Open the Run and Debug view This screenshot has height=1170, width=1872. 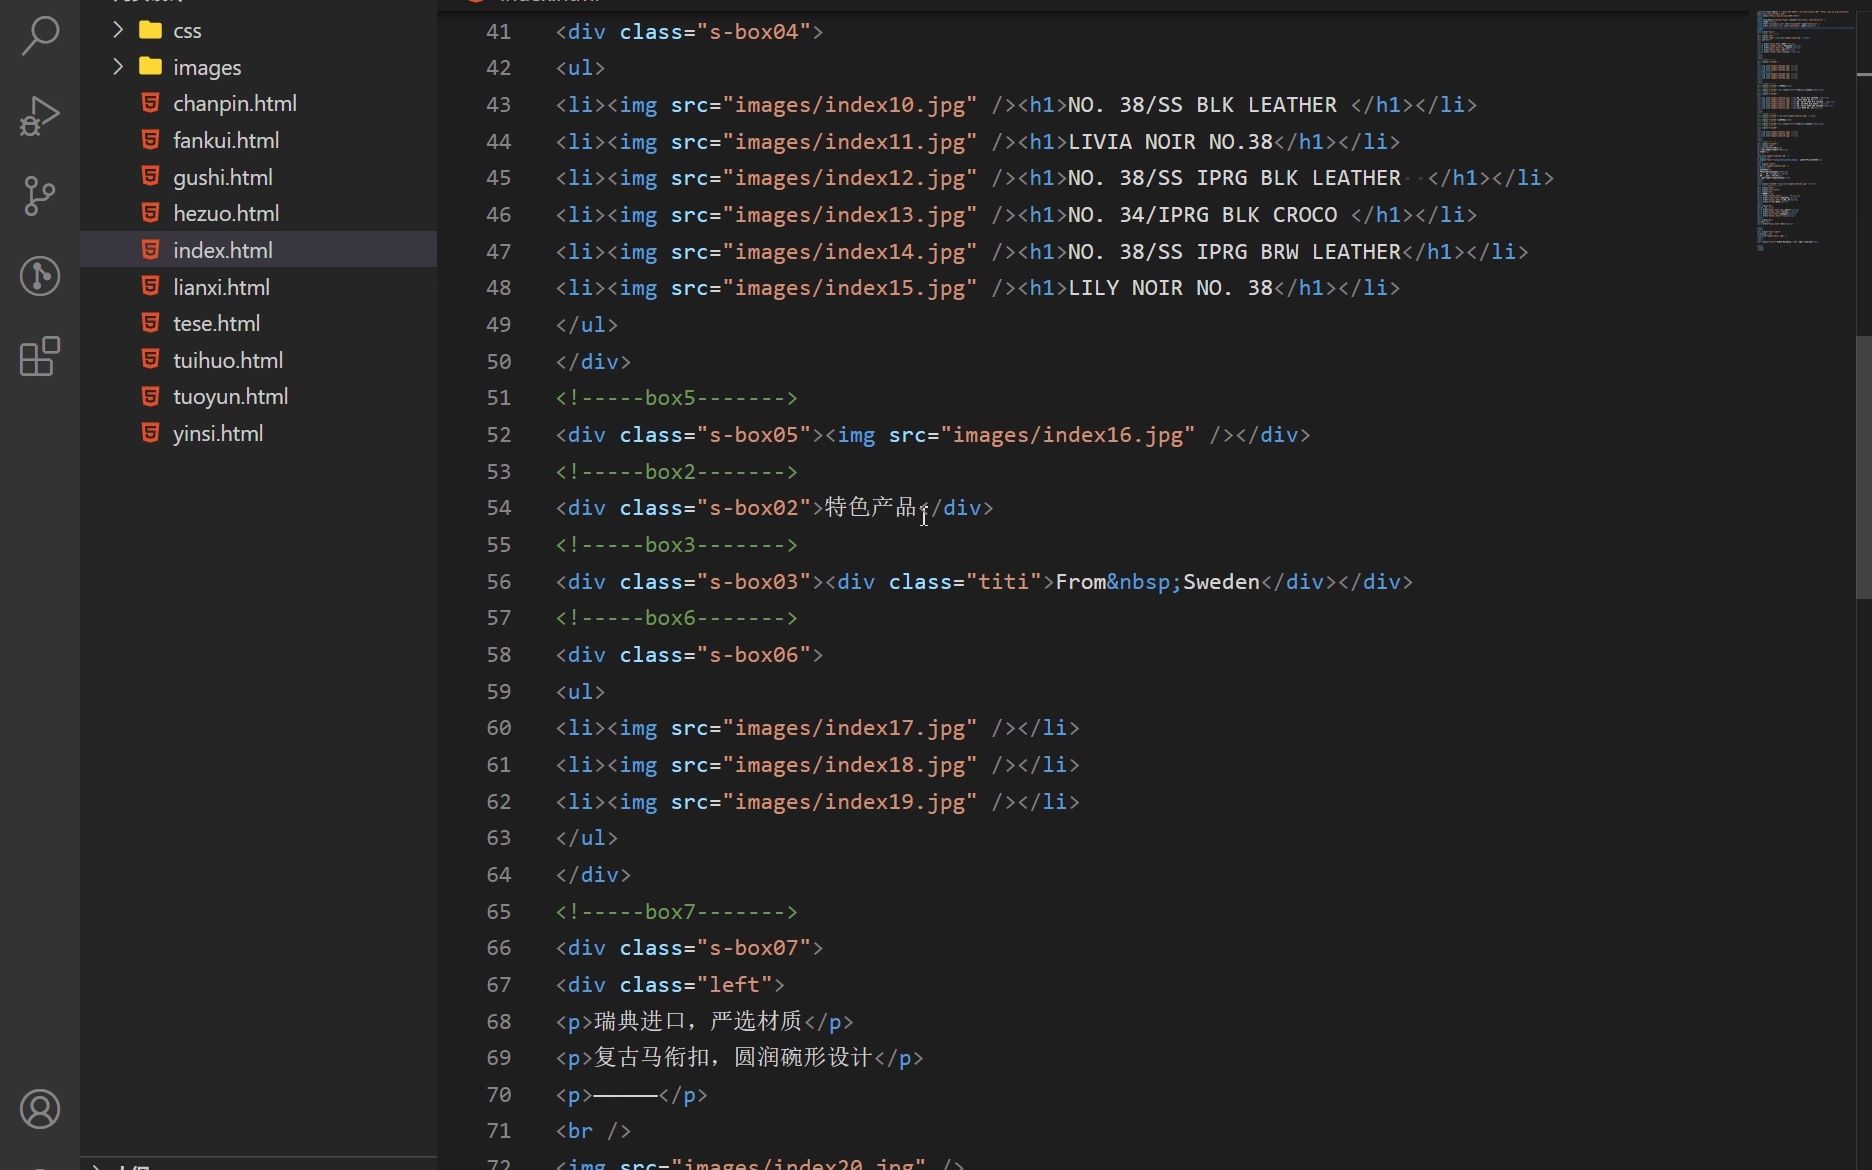[x=39, y=115]
